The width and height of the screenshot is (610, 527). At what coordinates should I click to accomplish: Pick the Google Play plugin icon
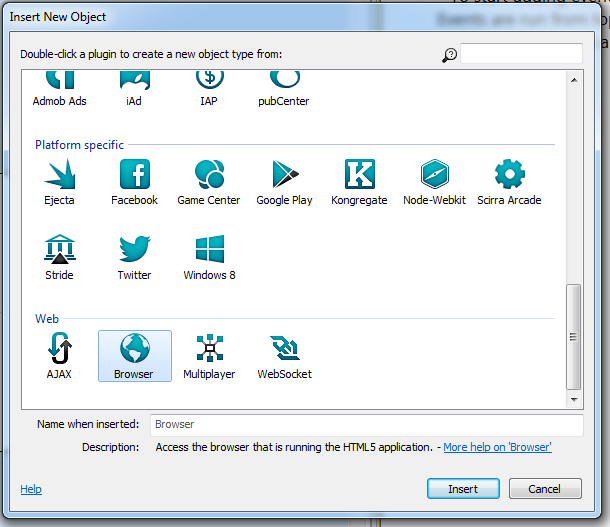coord(285,174)
